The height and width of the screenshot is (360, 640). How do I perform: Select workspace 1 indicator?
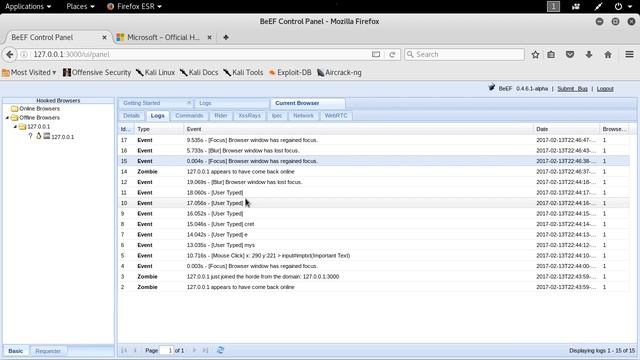click(553, 6)
